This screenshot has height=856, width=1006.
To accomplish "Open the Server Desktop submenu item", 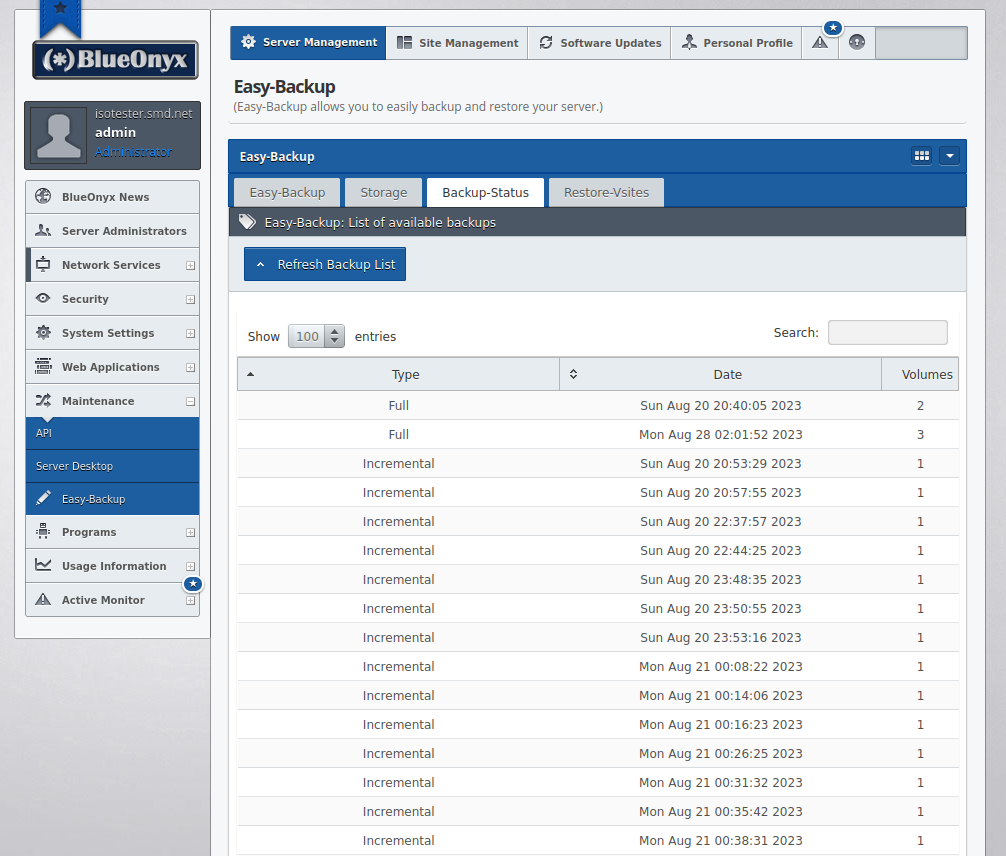I will 112,466.
